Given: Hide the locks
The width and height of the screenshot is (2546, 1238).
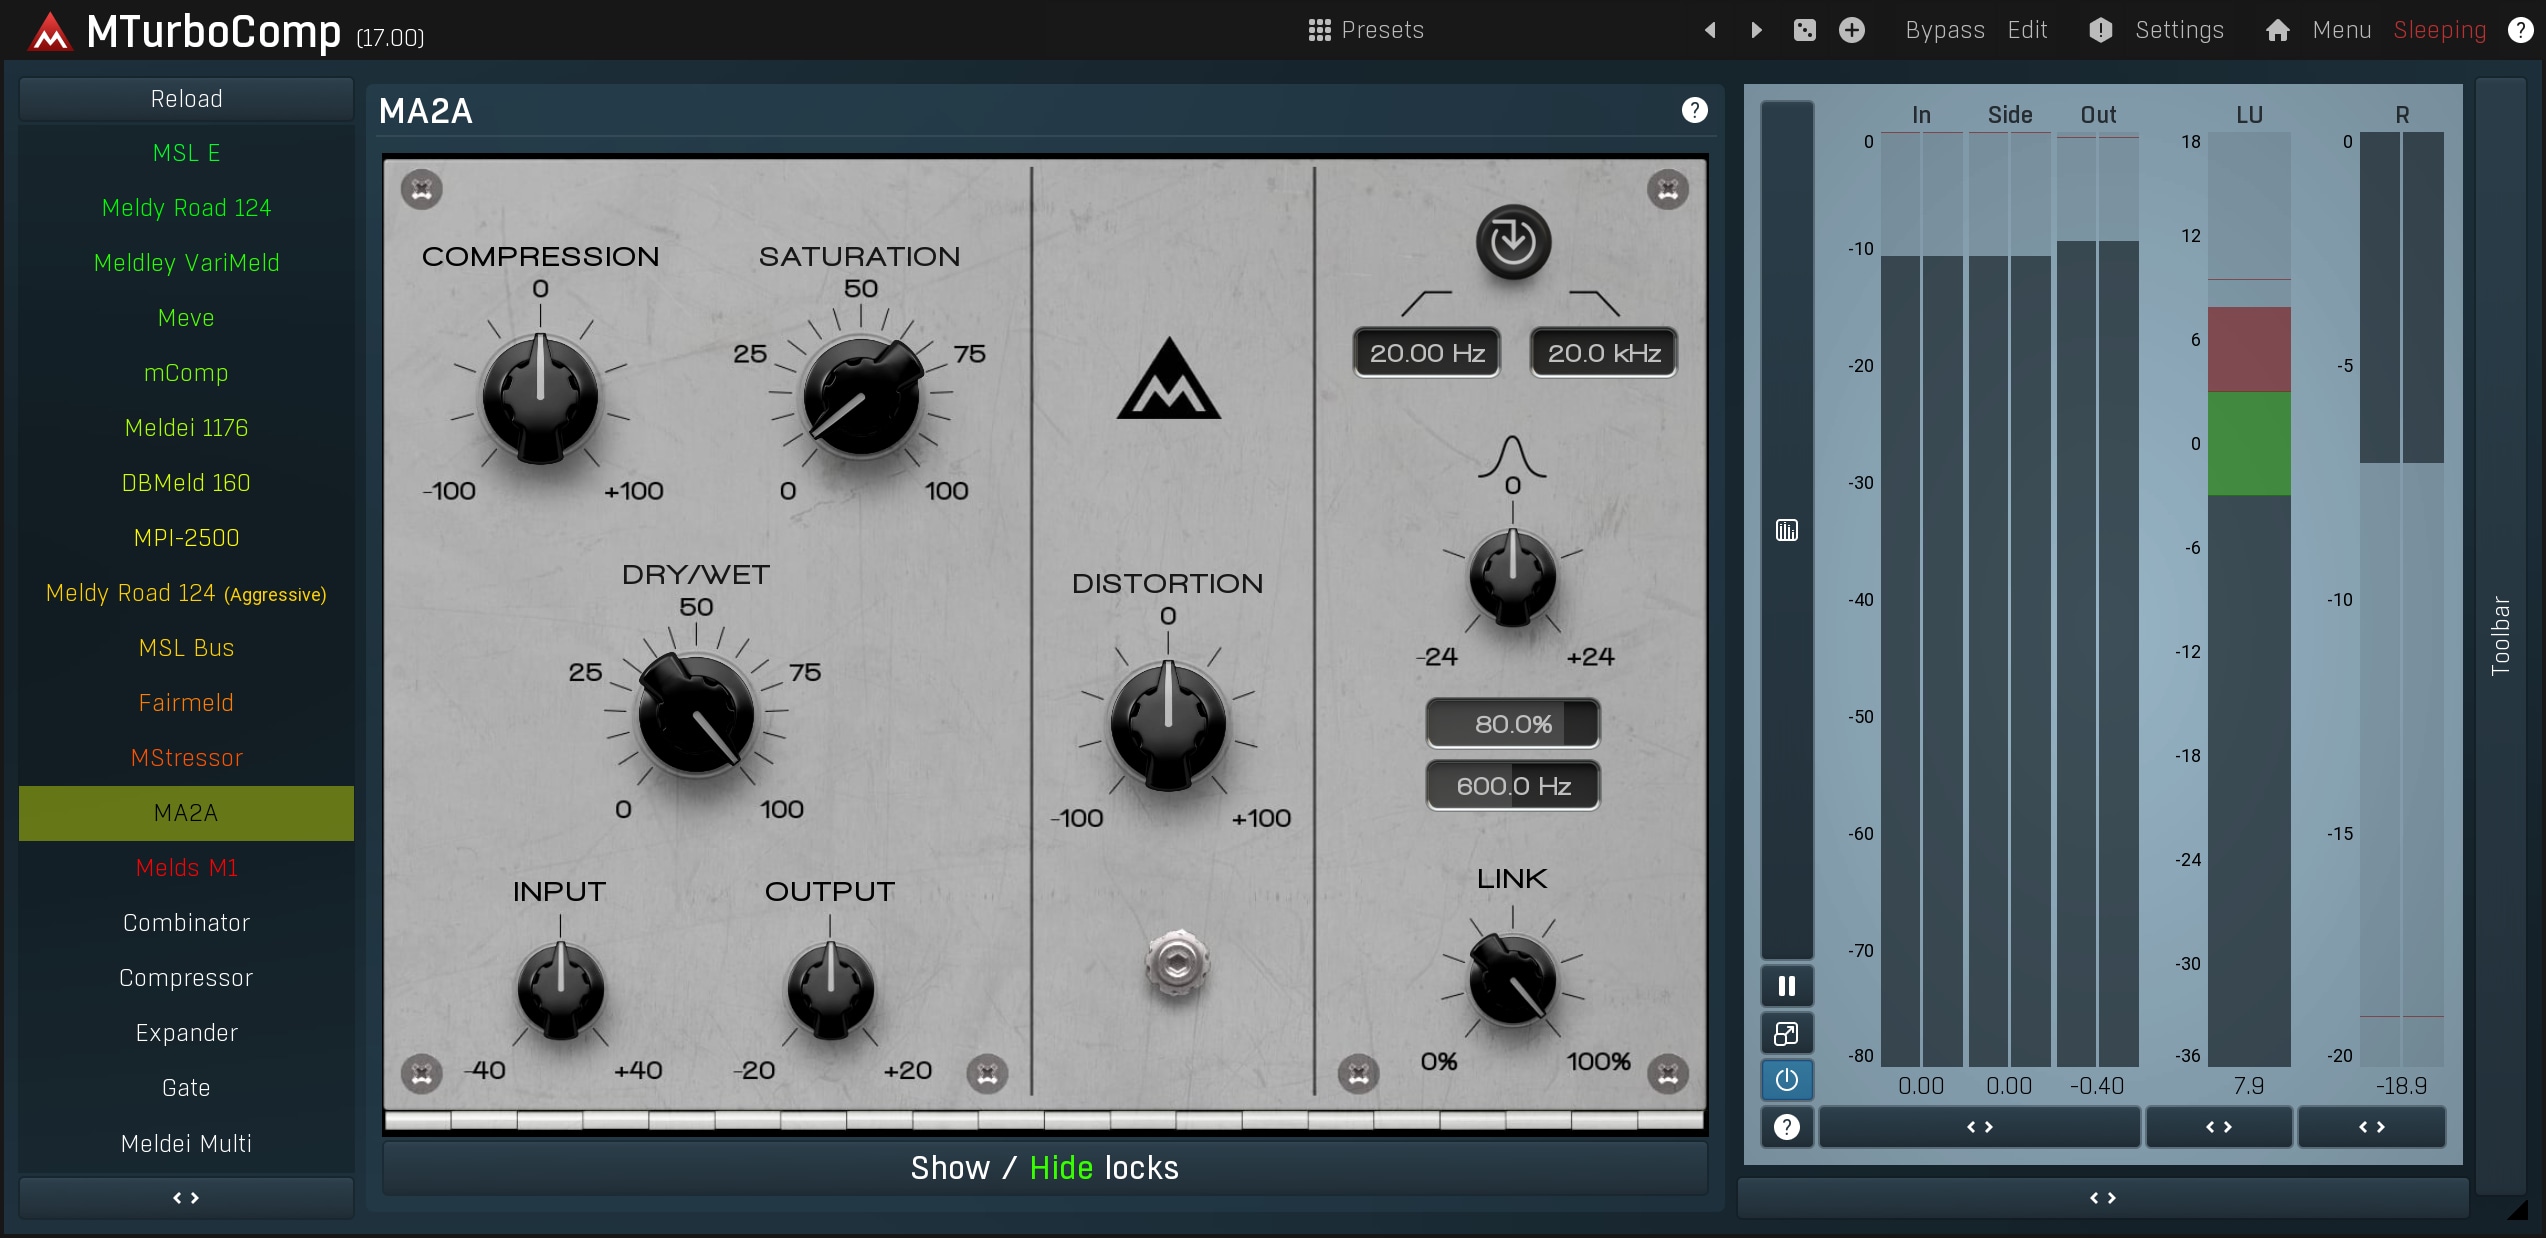Looking at the screenshot, I should (1061, 1168).
